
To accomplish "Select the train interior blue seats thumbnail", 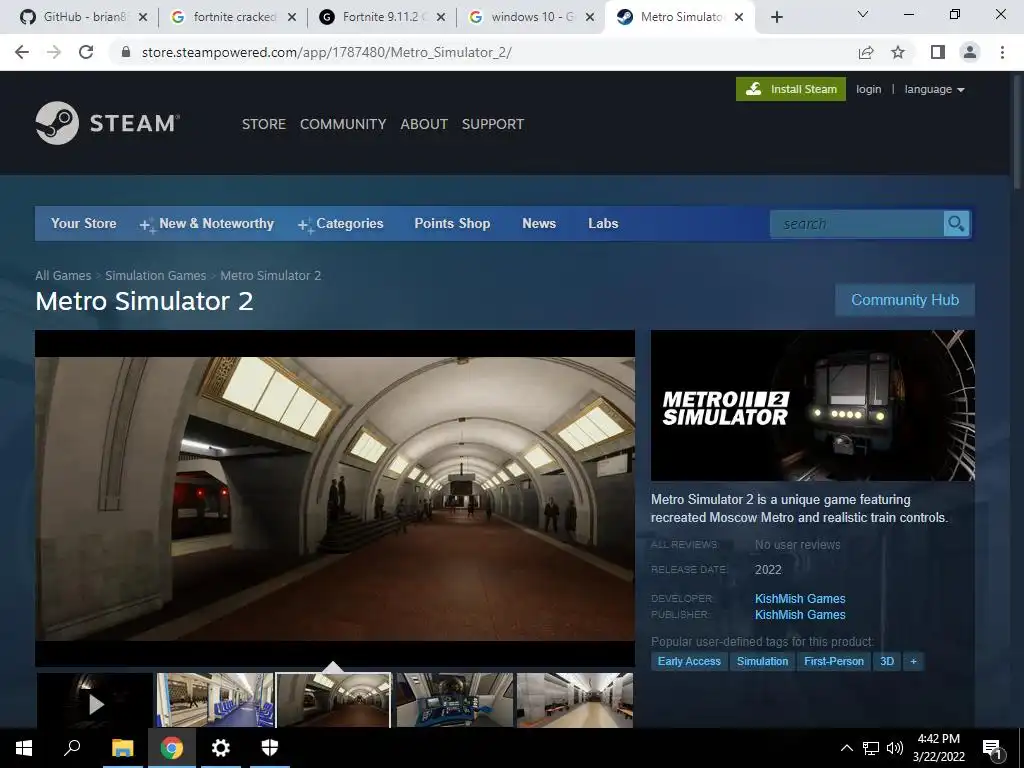I will coord(214,701).
